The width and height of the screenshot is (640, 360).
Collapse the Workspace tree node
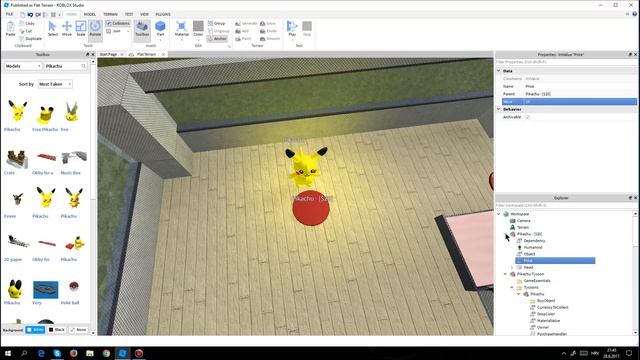[499, 214]
